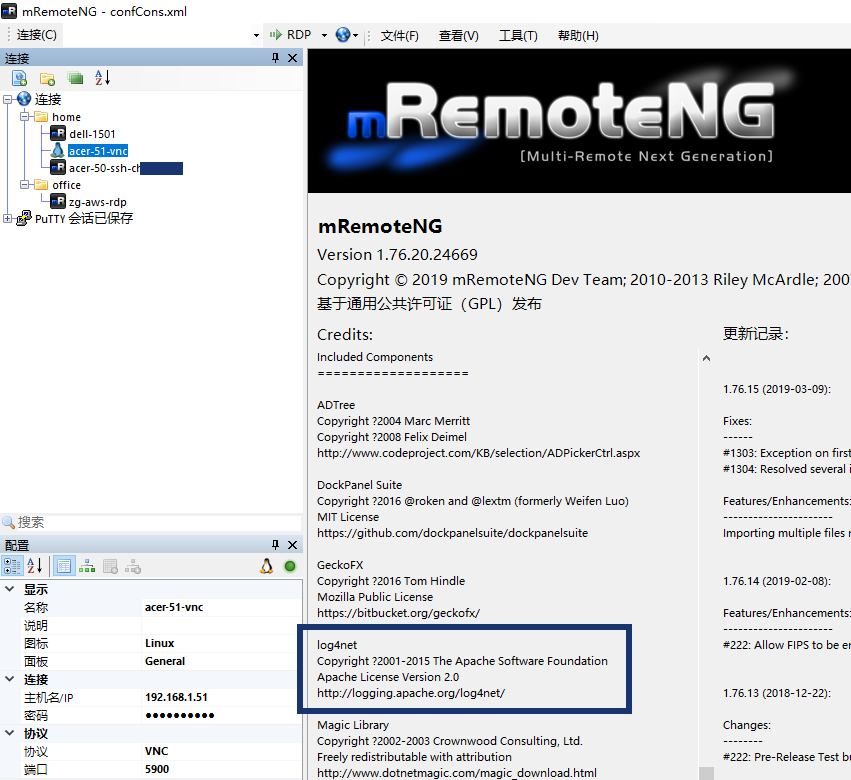Click the Version 1.76.20.24669 text

pos(397,255)
